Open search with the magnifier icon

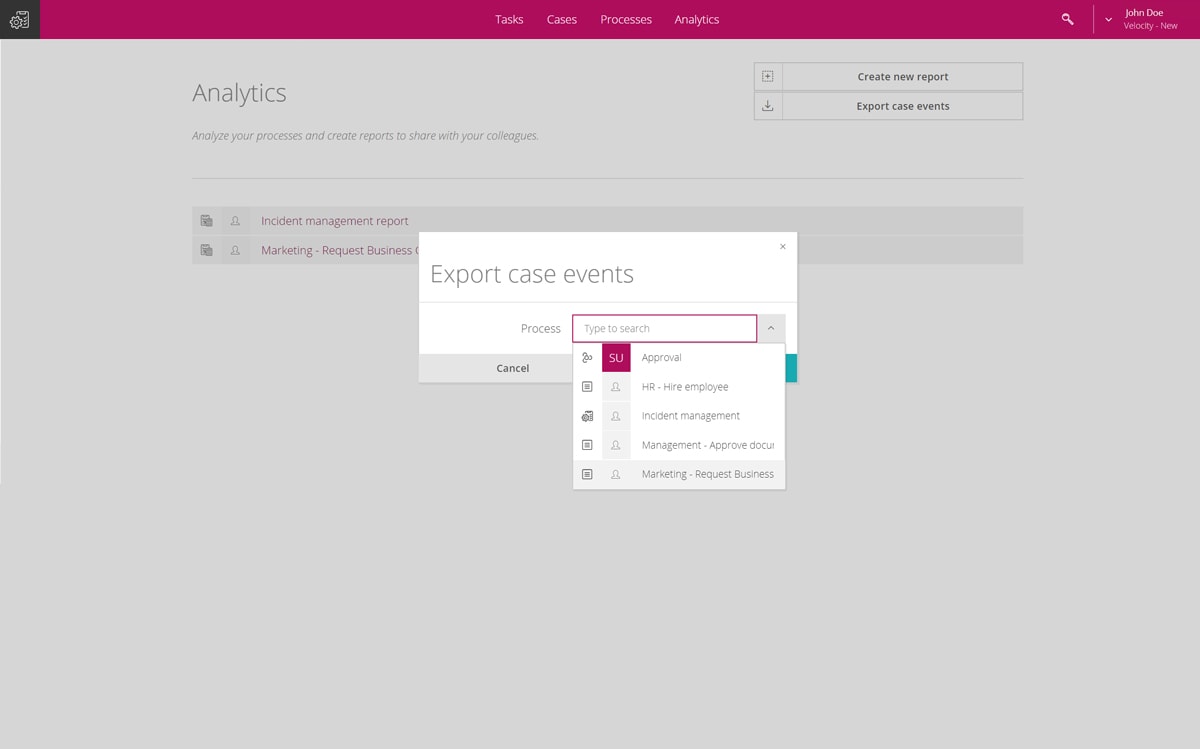coord(1067,19)
